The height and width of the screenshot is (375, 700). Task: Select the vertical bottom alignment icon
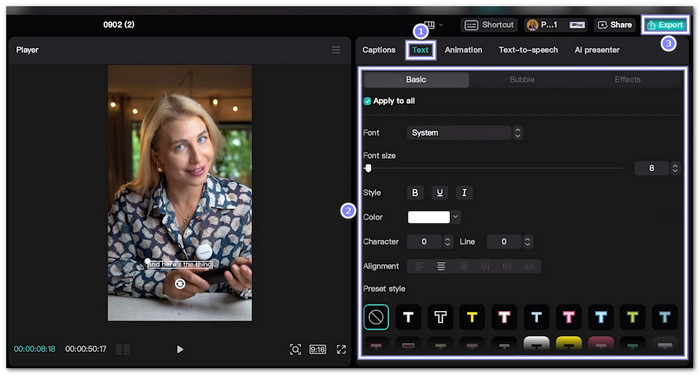pyautogui.click(x=529, y=267)
